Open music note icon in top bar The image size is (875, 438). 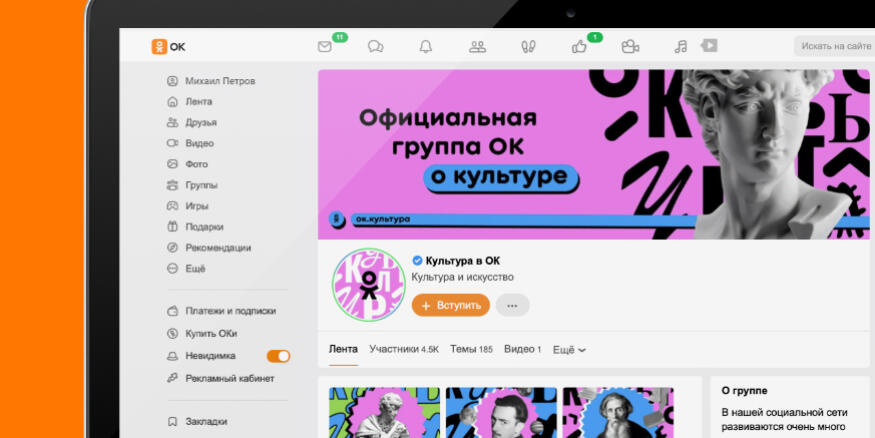[680, 47]
